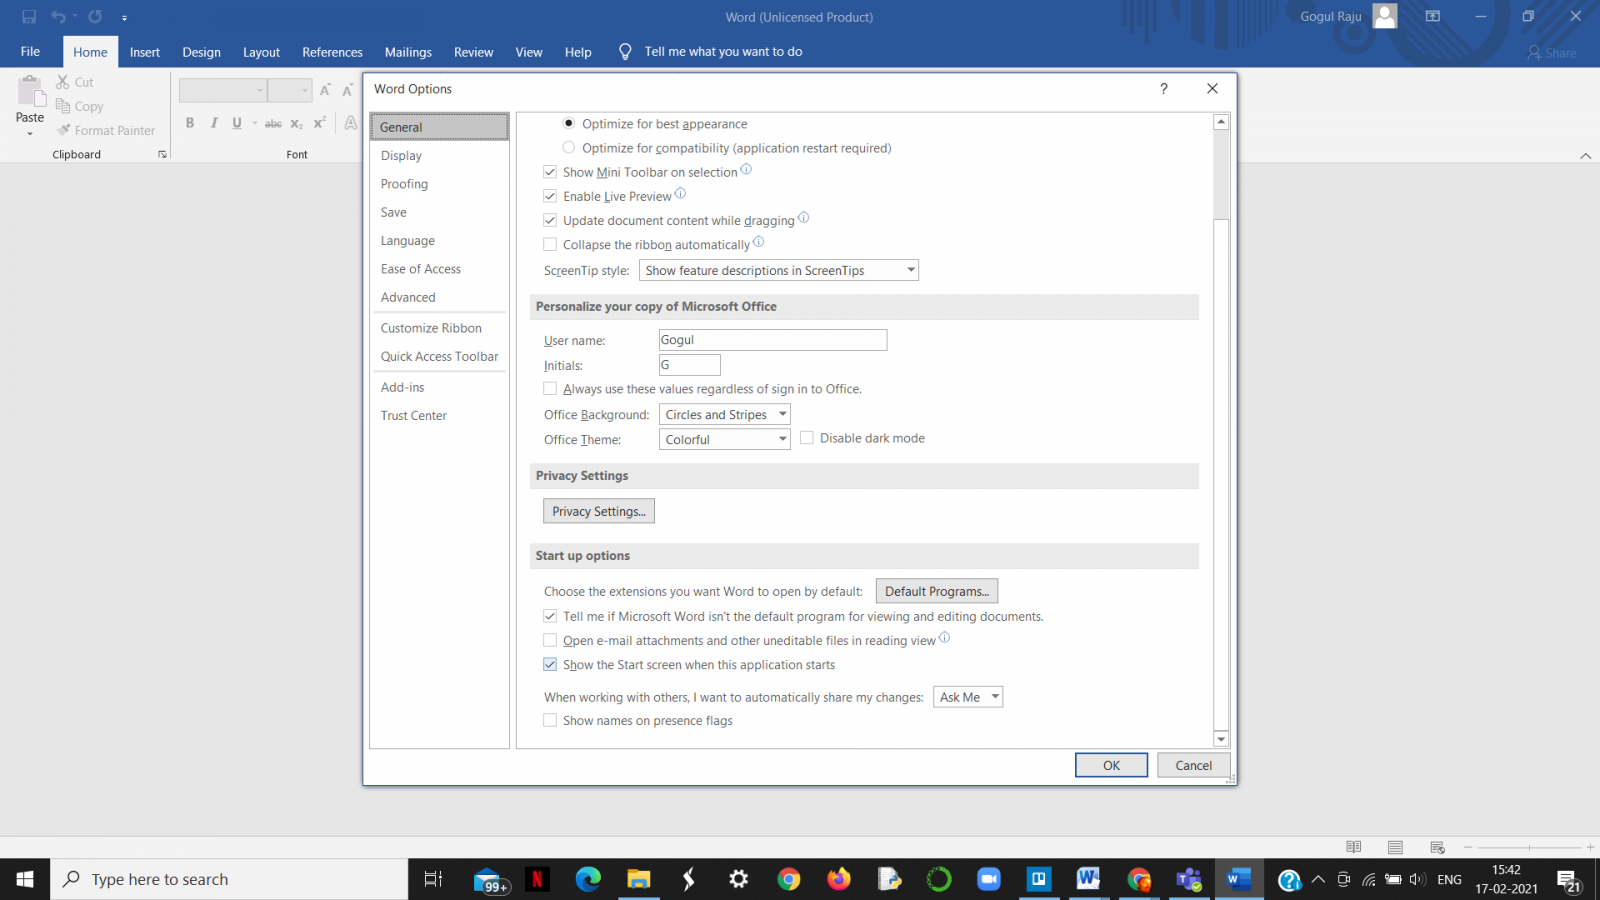Toggle Underline in the Font group
1600x900 pixels.
[237, 123]
